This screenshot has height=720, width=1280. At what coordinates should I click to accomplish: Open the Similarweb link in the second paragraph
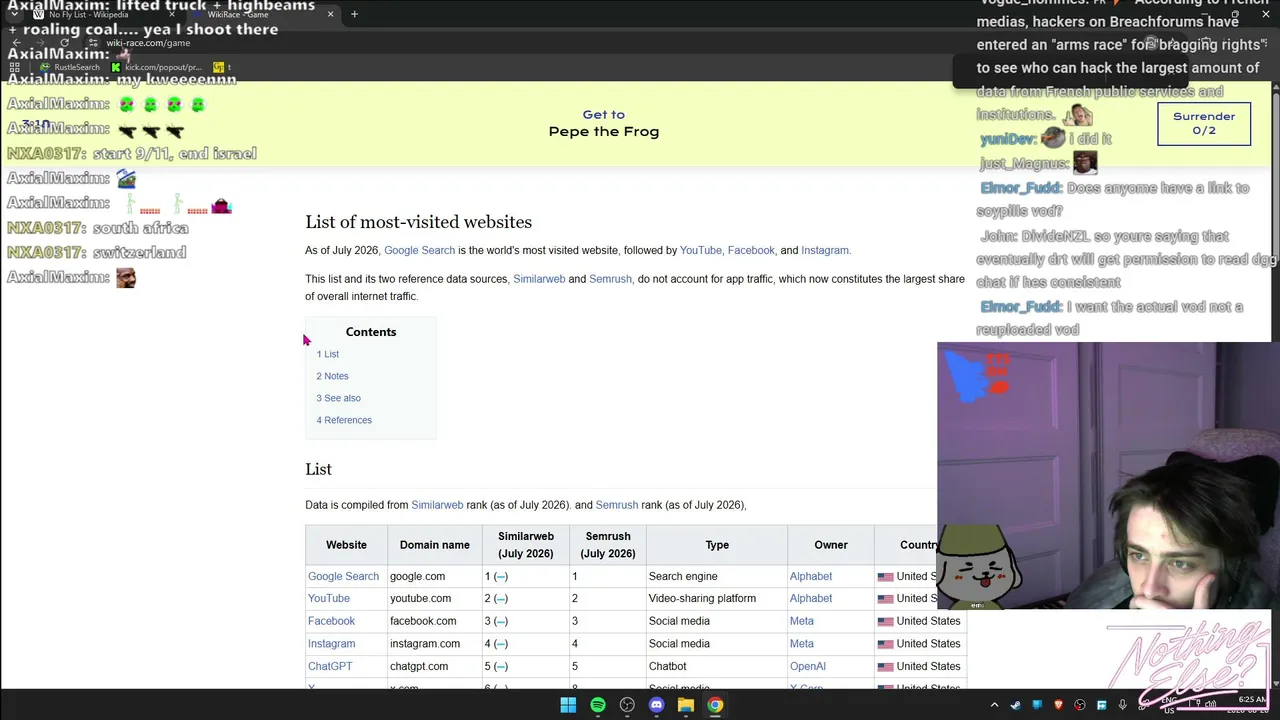[539, 278]
